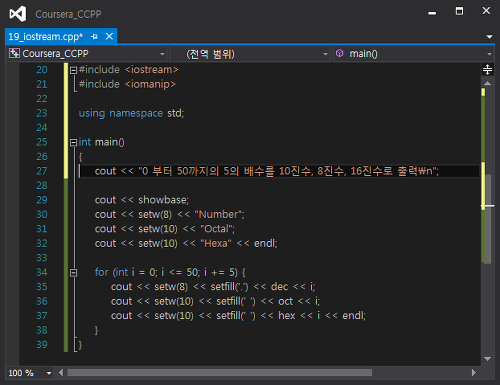Click the vertical scrollbar thumb
The image size is (500, 385).
pos(488,219)
